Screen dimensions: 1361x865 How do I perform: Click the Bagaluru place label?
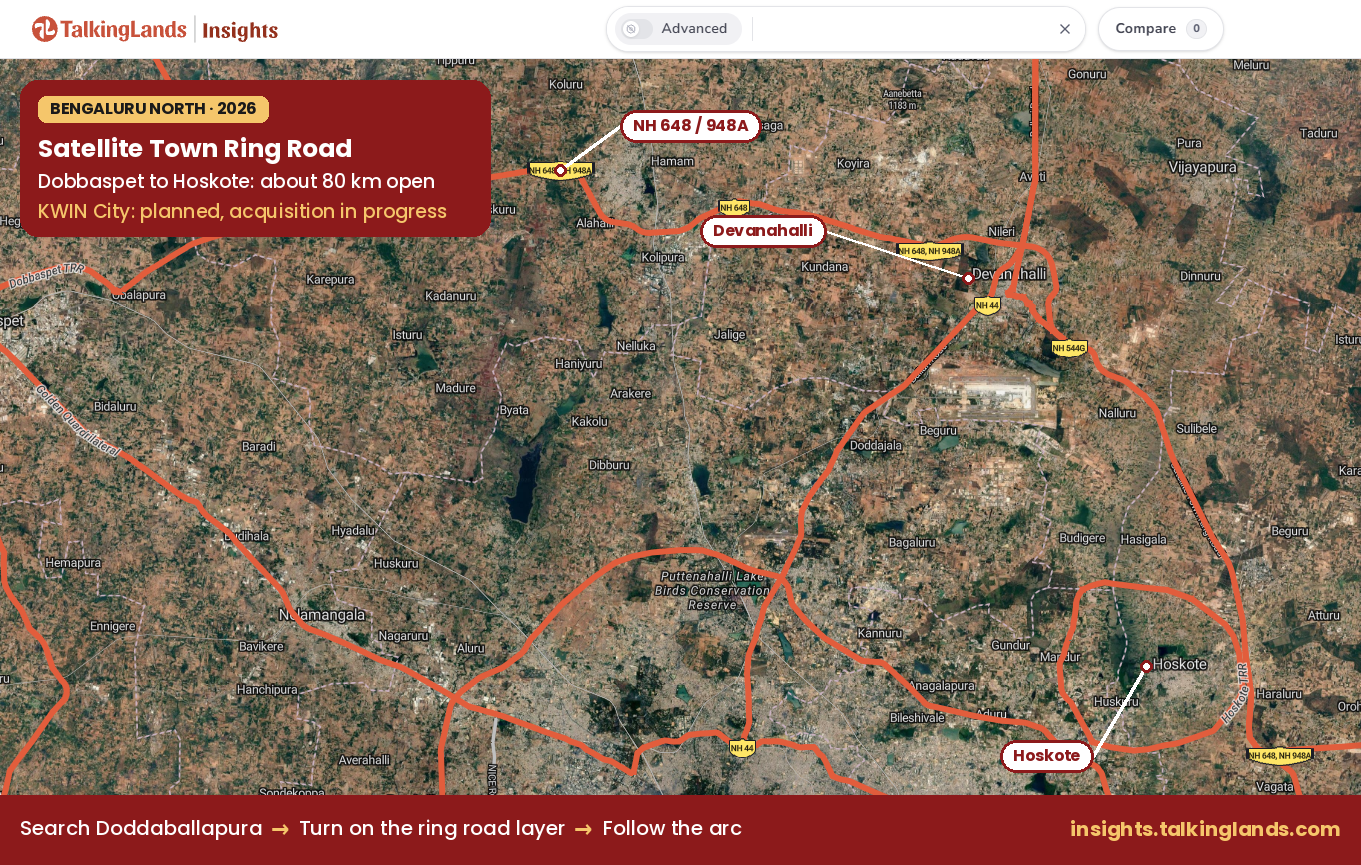[x=911, y=542]
